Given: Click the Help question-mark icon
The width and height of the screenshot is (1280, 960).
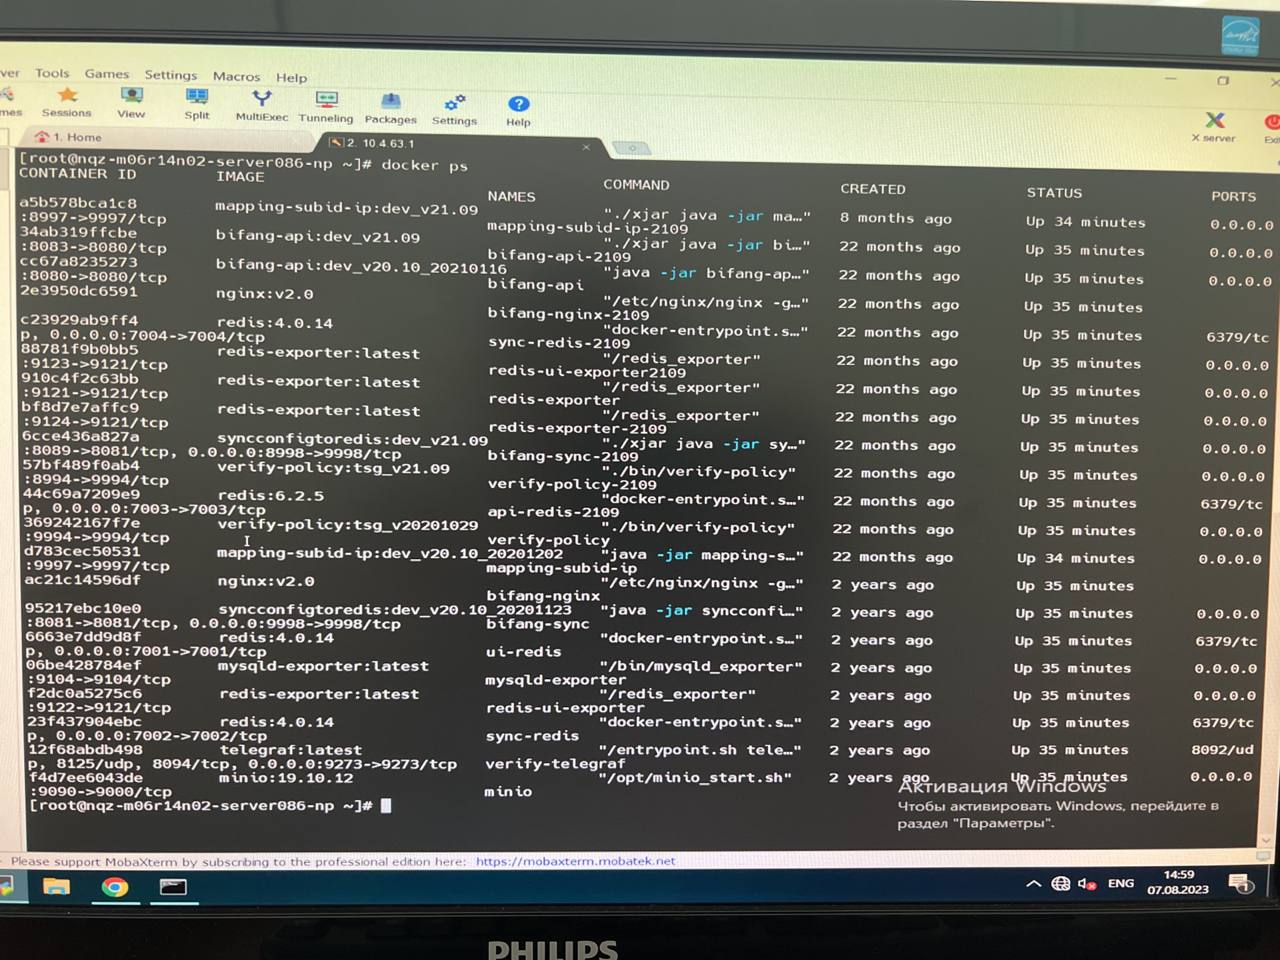Looking at the screenshot, I should pos(518,105).
